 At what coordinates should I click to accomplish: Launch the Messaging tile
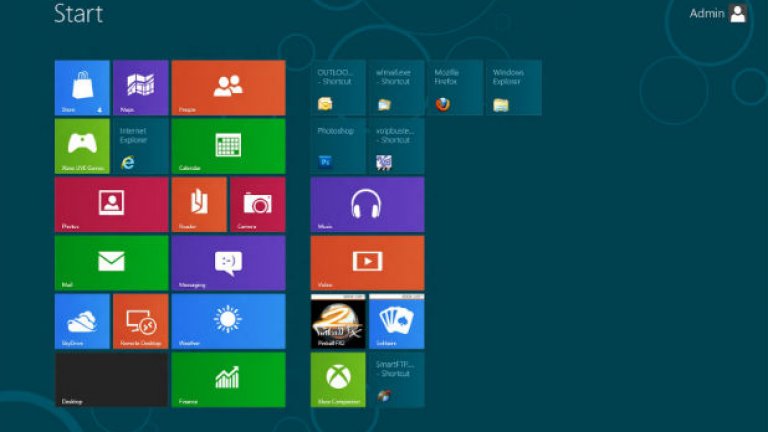228,262
